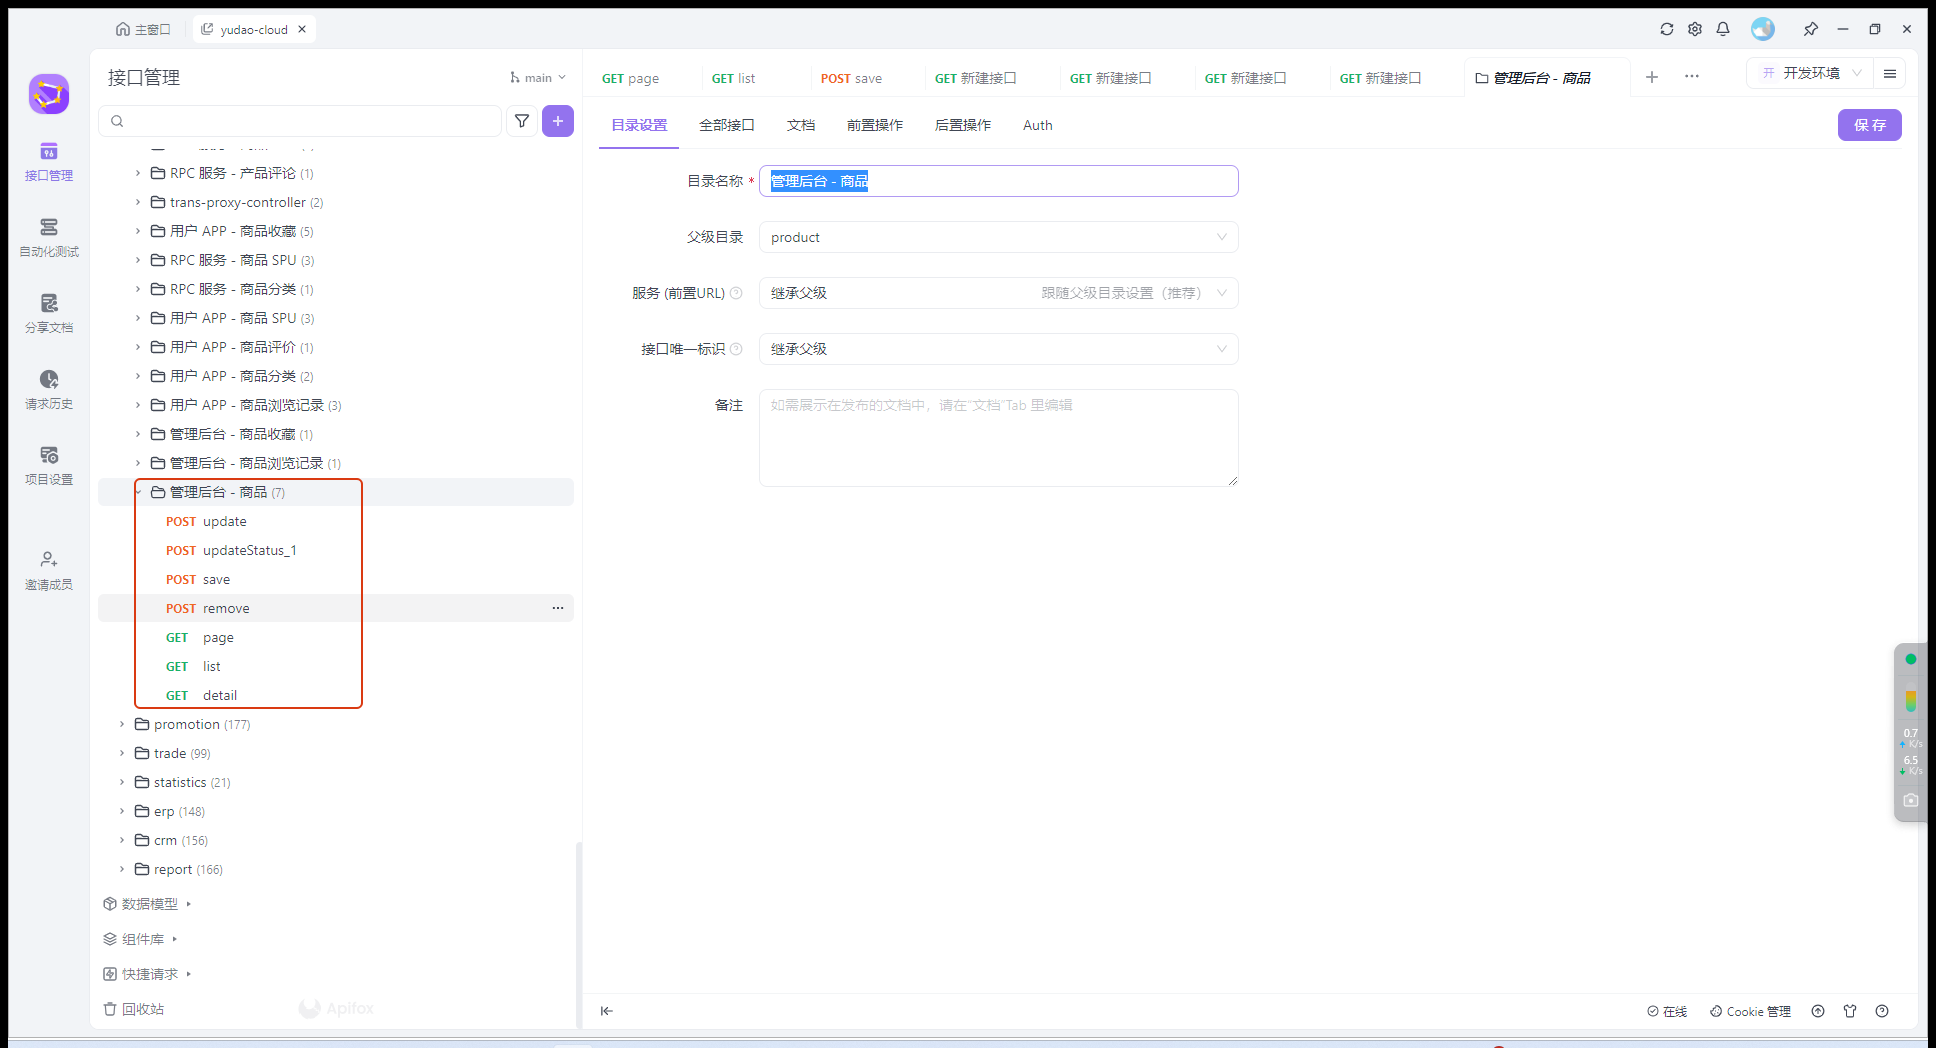This screenshot has width=1936, height=1048.
Task: Click the purple plus add button
Action: pyautogui.click(x=558, y=121)
